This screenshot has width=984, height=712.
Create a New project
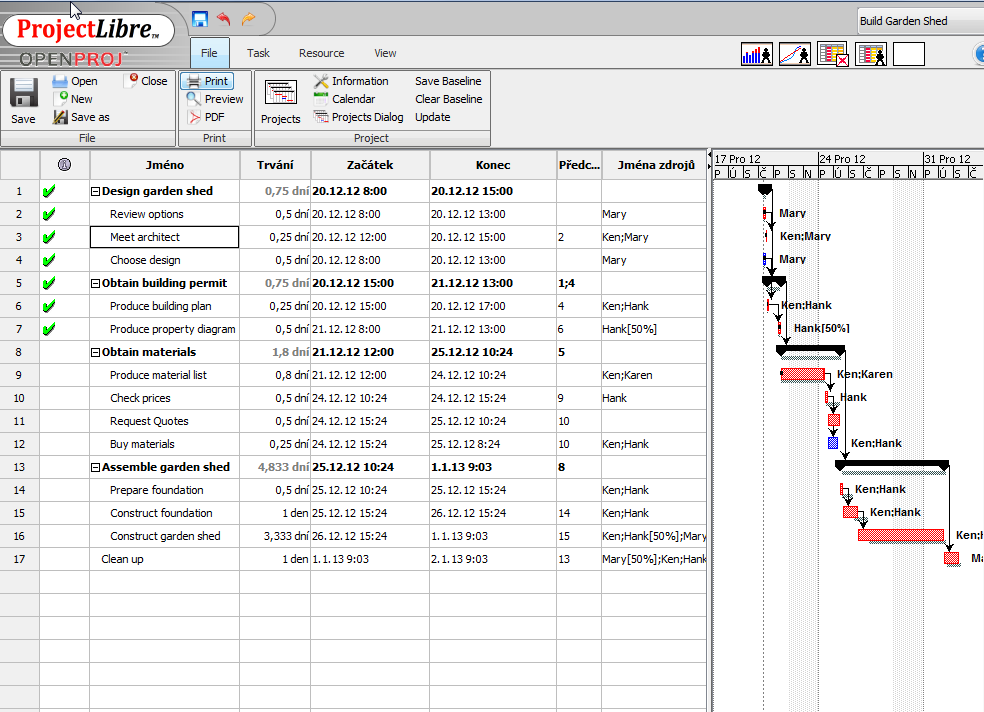[x=73, y=99]
